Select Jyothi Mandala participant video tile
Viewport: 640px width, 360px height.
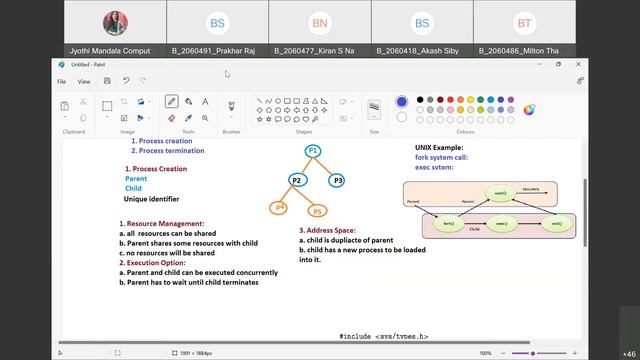(x=115, y=28)
